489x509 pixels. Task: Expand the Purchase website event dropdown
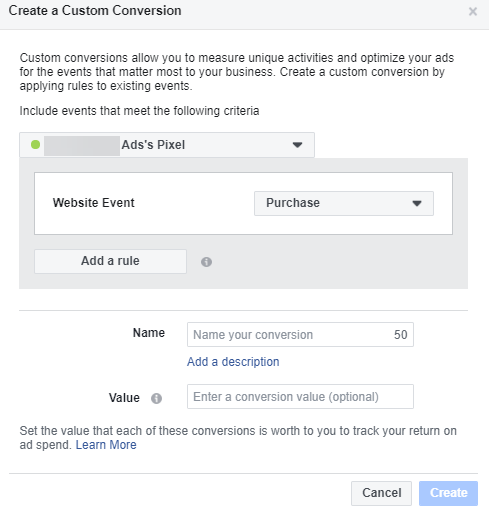click(344, 203)
